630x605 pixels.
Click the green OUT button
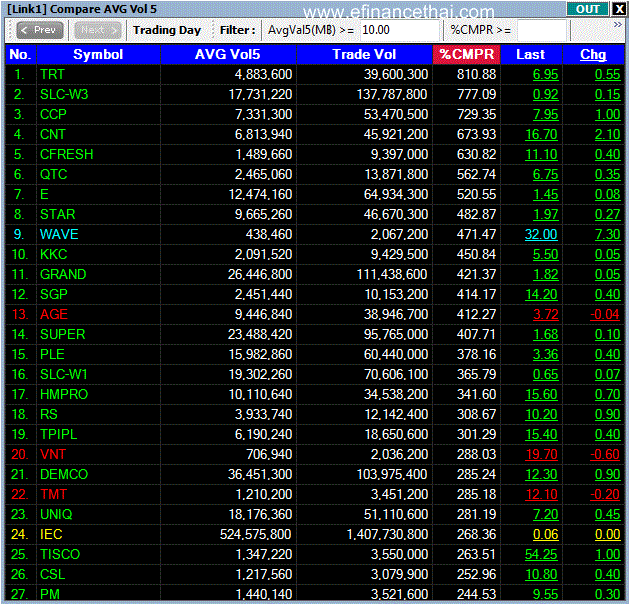587,9
